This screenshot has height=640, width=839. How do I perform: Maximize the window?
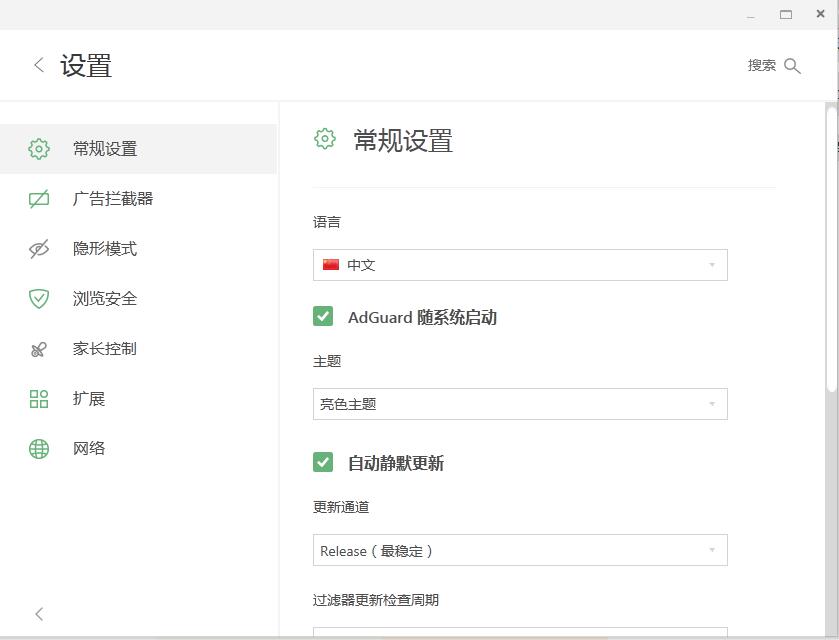(x=785, y=14)
